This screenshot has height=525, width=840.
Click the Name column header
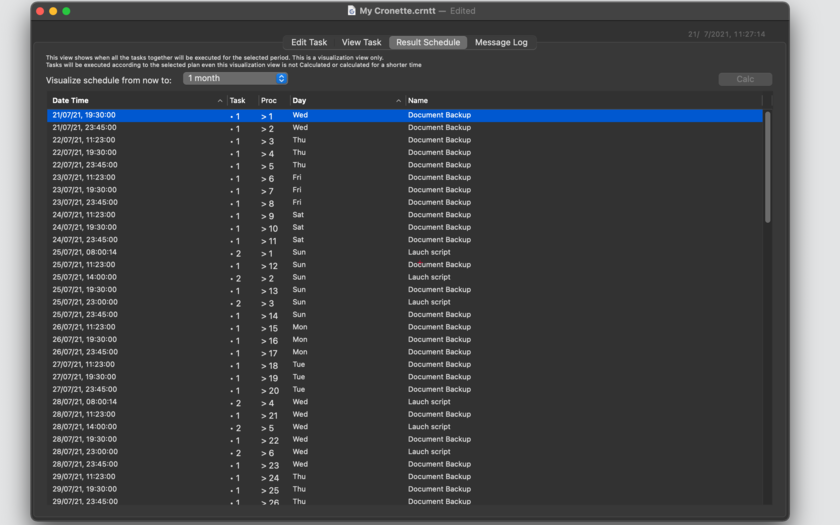[x=418, y=101]
